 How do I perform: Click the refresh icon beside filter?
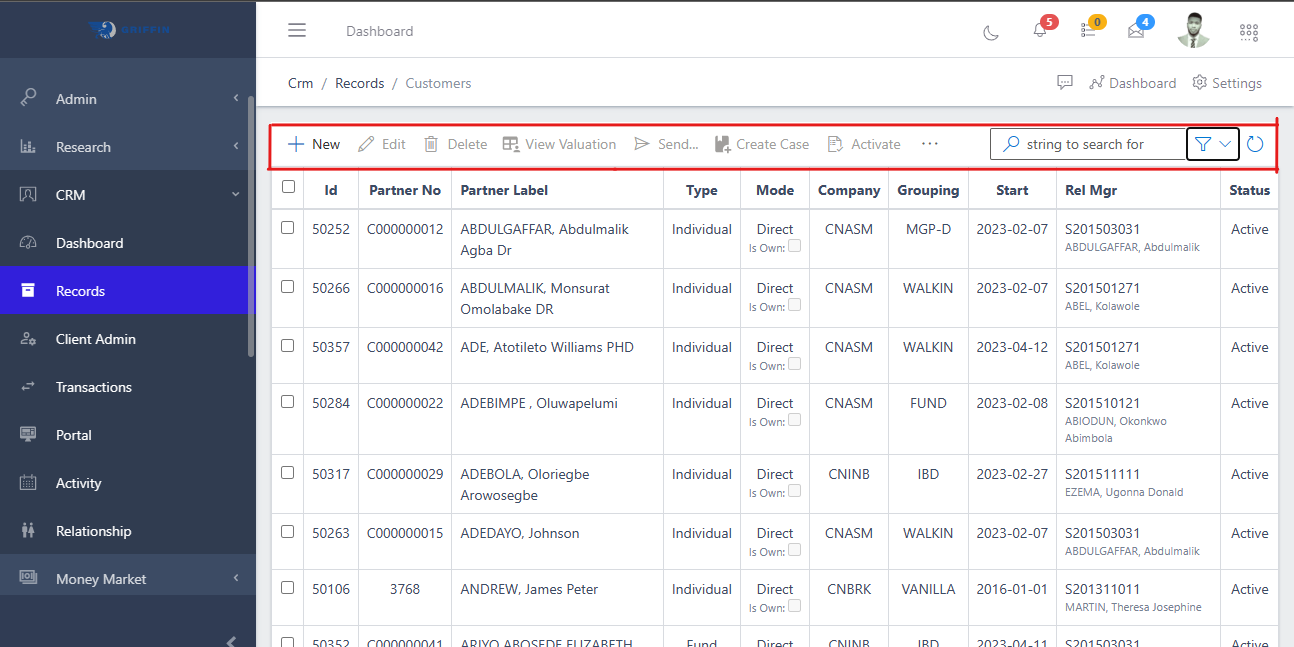point(1255,144)
